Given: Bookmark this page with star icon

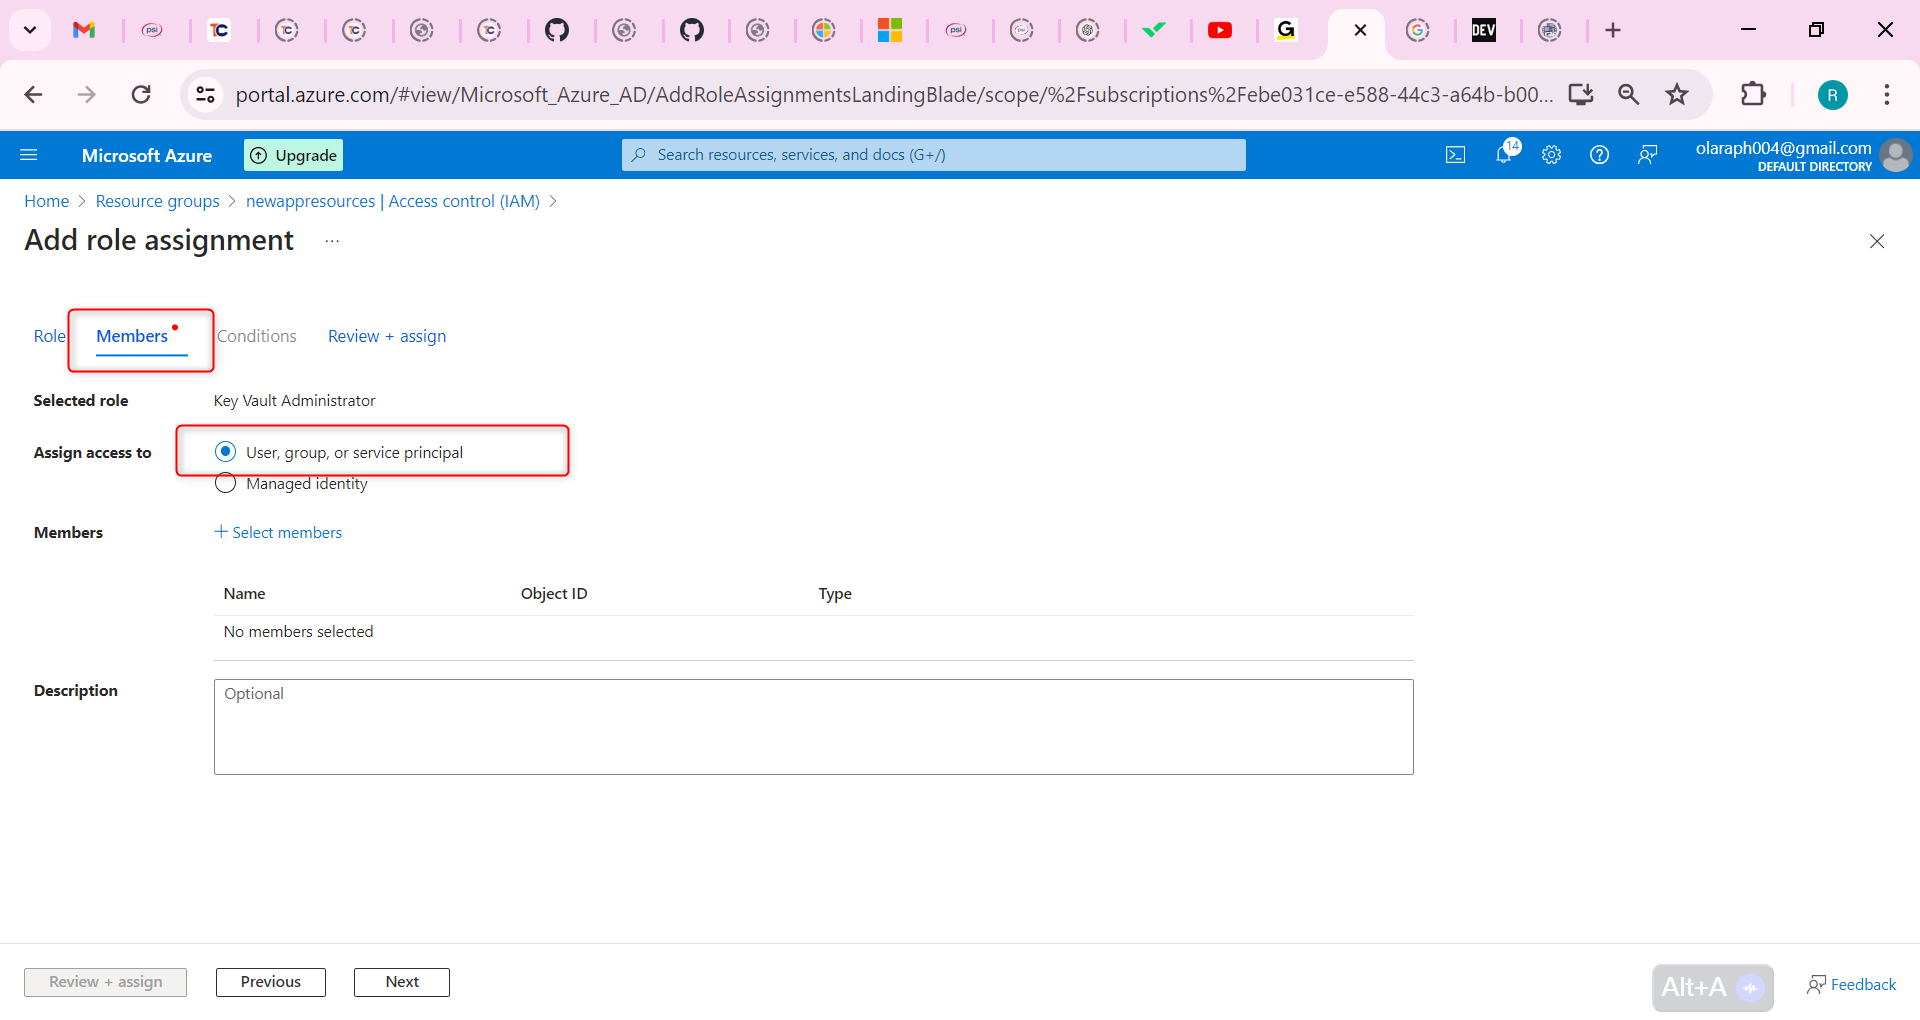Looking at the screenshot, I should point(1677,94).
